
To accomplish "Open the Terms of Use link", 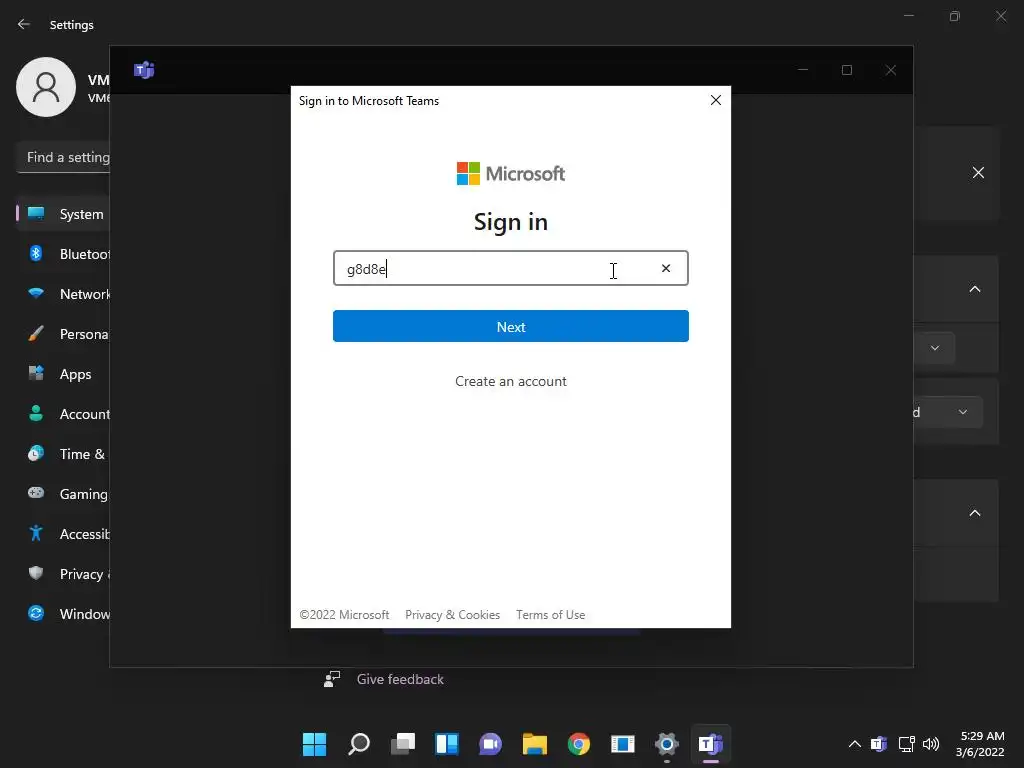I will pos(551,615).
